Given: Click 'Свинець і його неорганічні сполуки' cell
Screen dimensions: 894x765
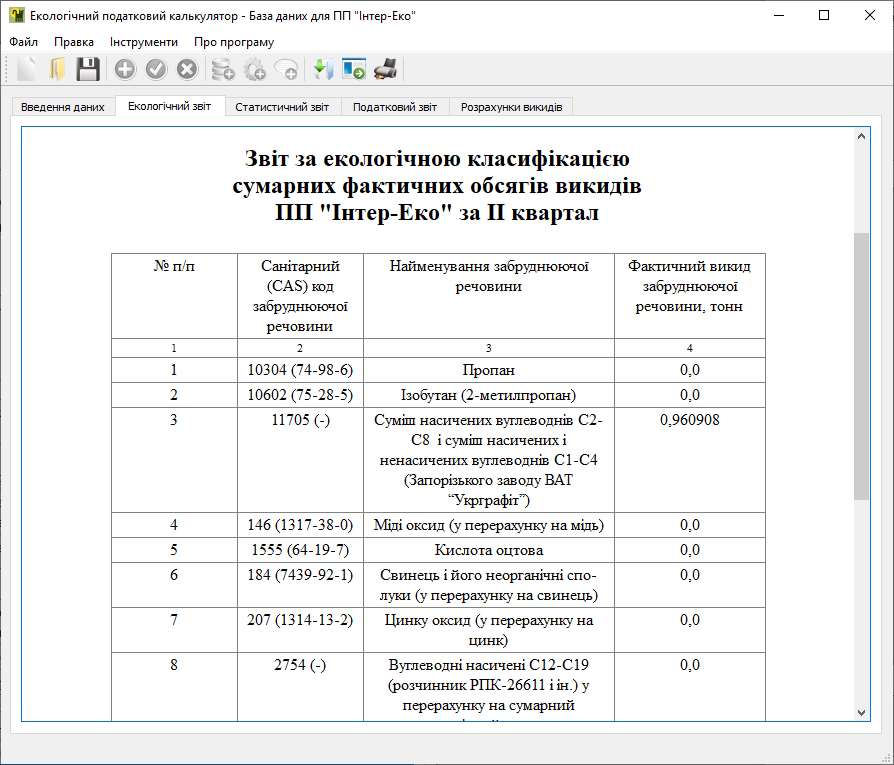Looking at the screenshot, I should tap(489, 585).
